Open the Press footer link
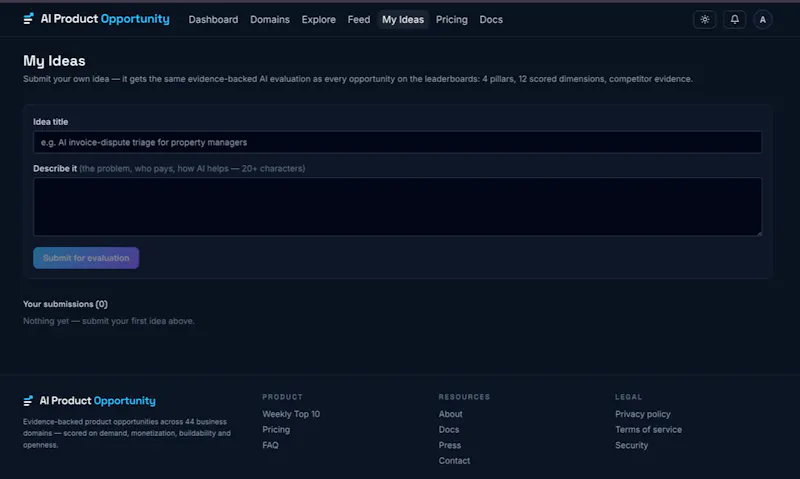This screenshot has height=479, width=800. point(449,445)
